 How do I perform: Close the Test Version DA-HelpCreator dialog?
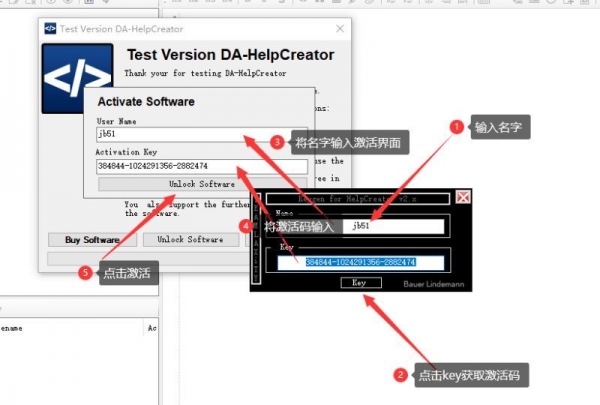[340, 29]
